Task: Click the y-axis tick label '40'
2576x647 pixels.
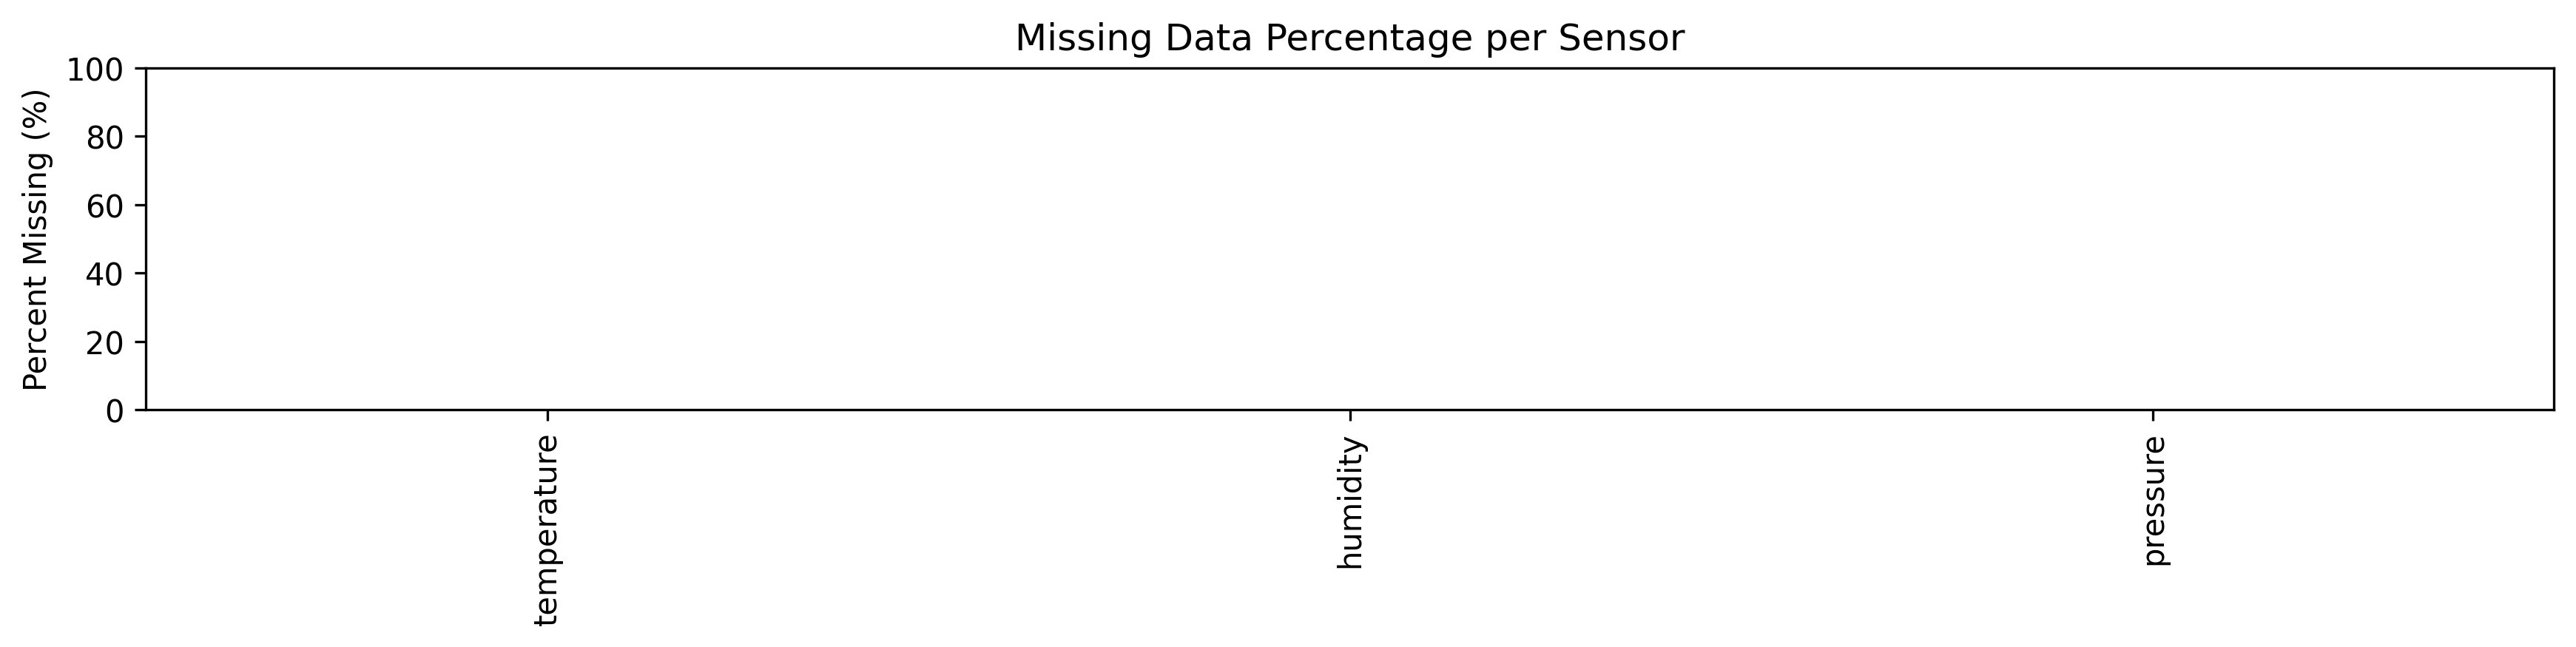Action: point(104,274)
